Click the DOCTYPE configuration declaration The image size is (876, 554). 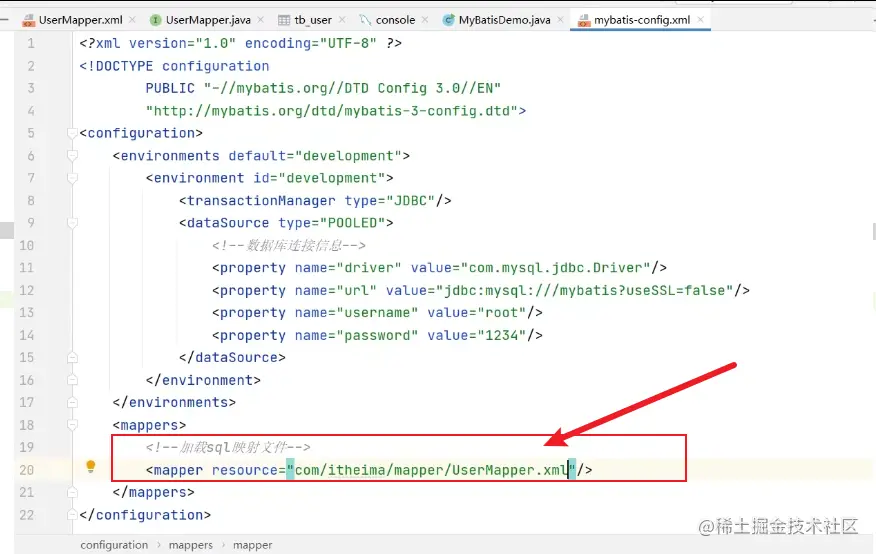pyautogui.click(x=174, y=66)
